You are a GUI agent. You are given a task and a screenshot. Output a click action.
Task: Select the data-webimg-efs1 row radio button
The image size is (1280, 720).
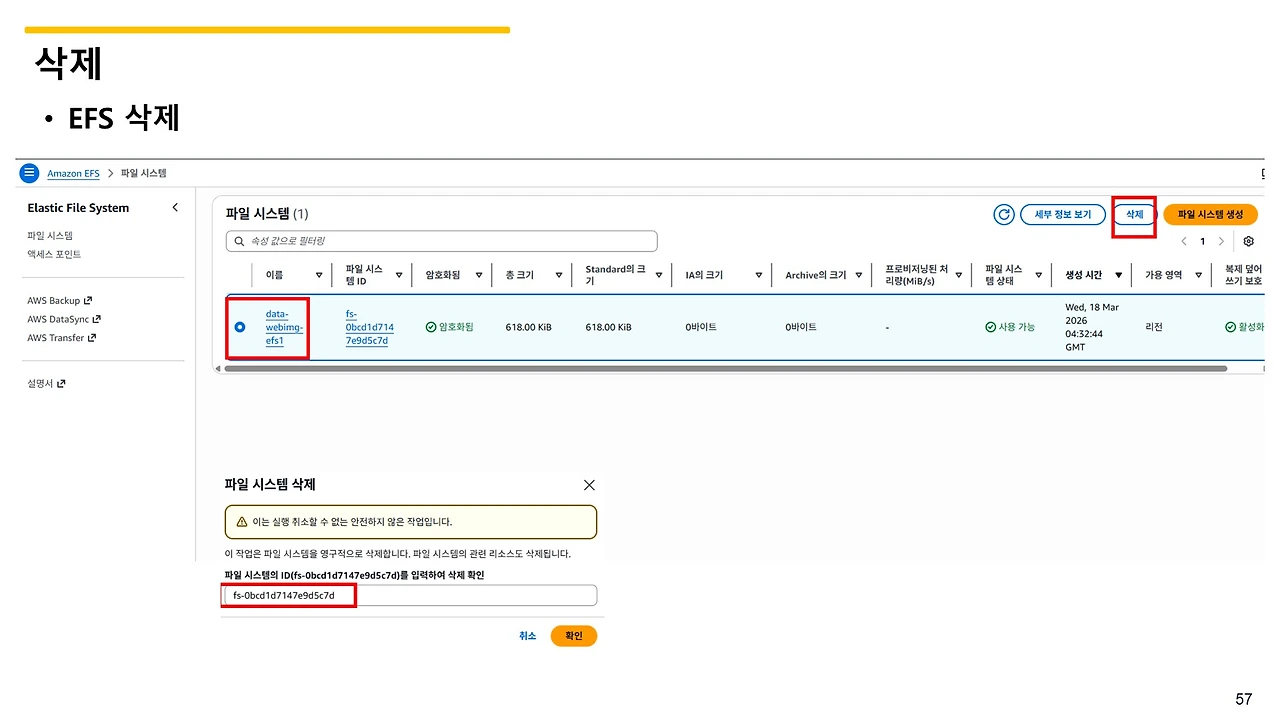tap(240, 327)
